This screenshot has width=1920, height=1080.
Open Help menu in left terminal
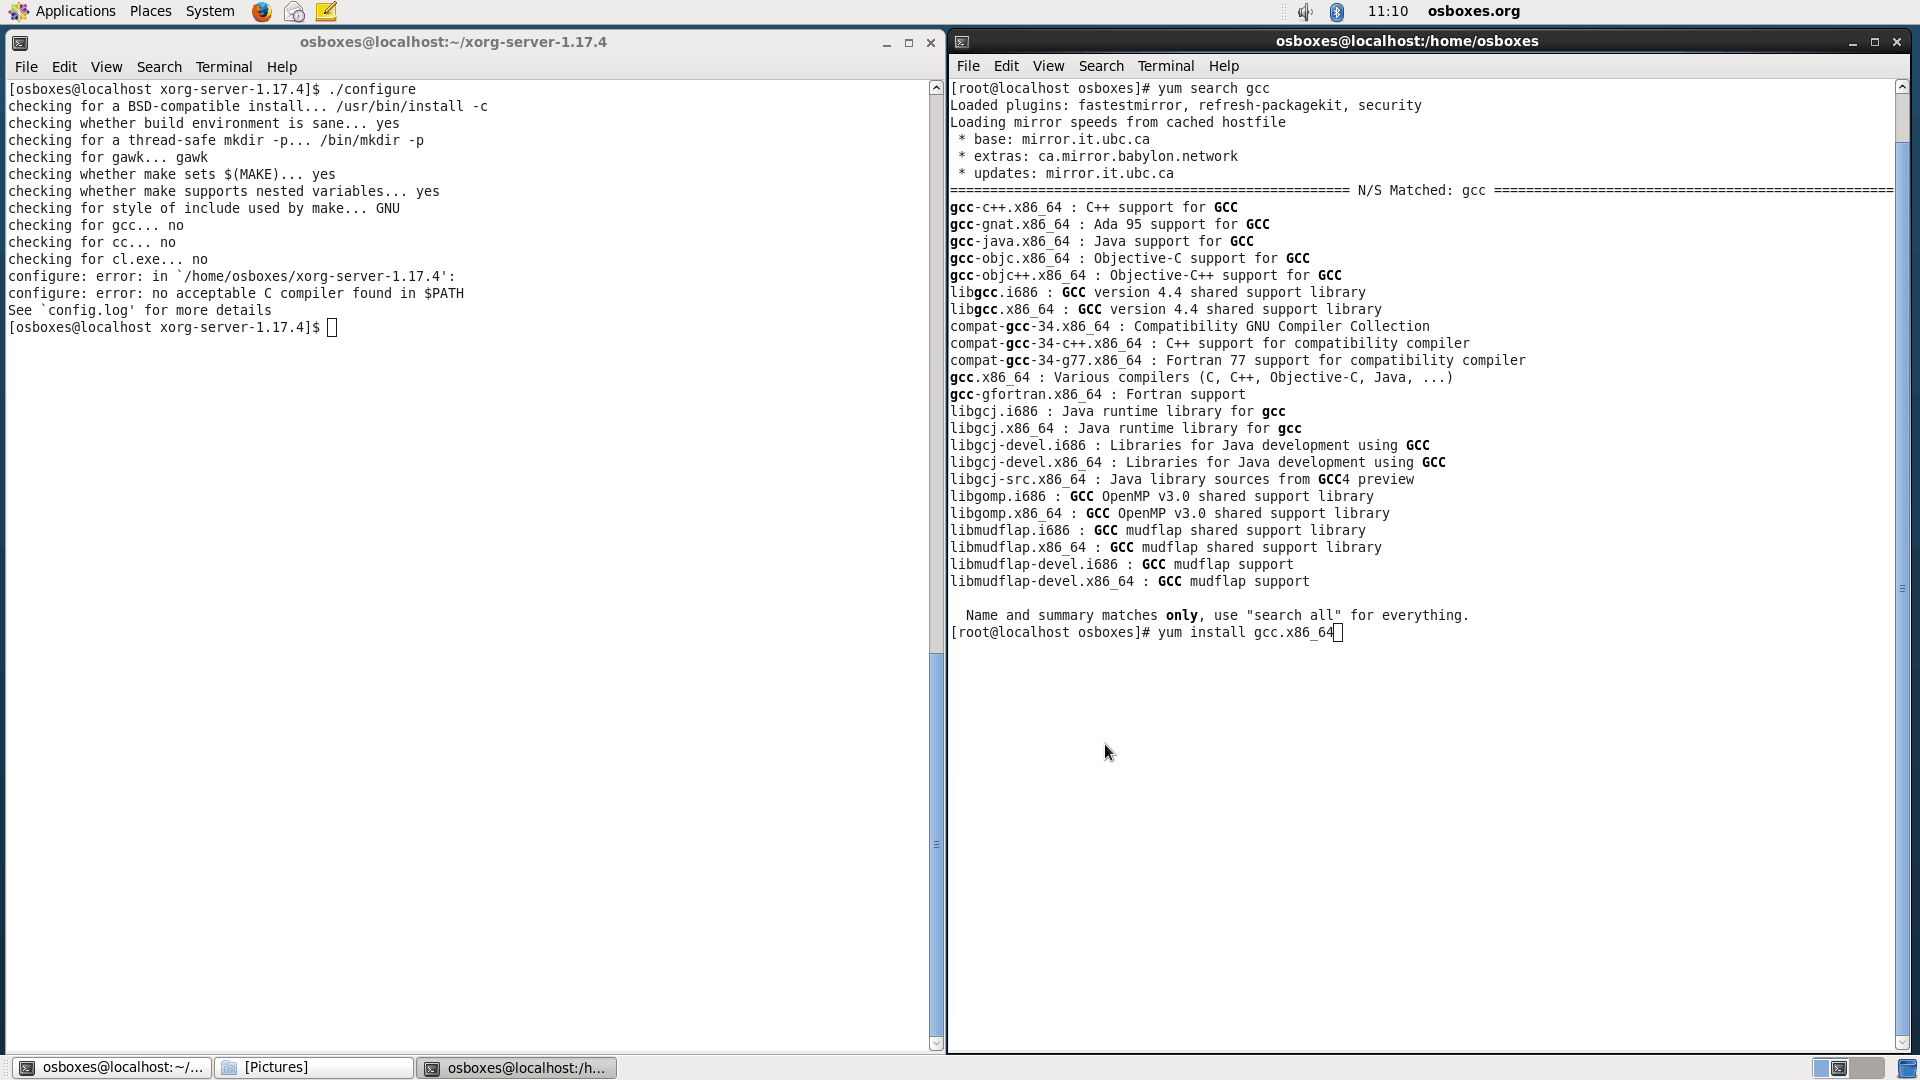pos(282,67)
